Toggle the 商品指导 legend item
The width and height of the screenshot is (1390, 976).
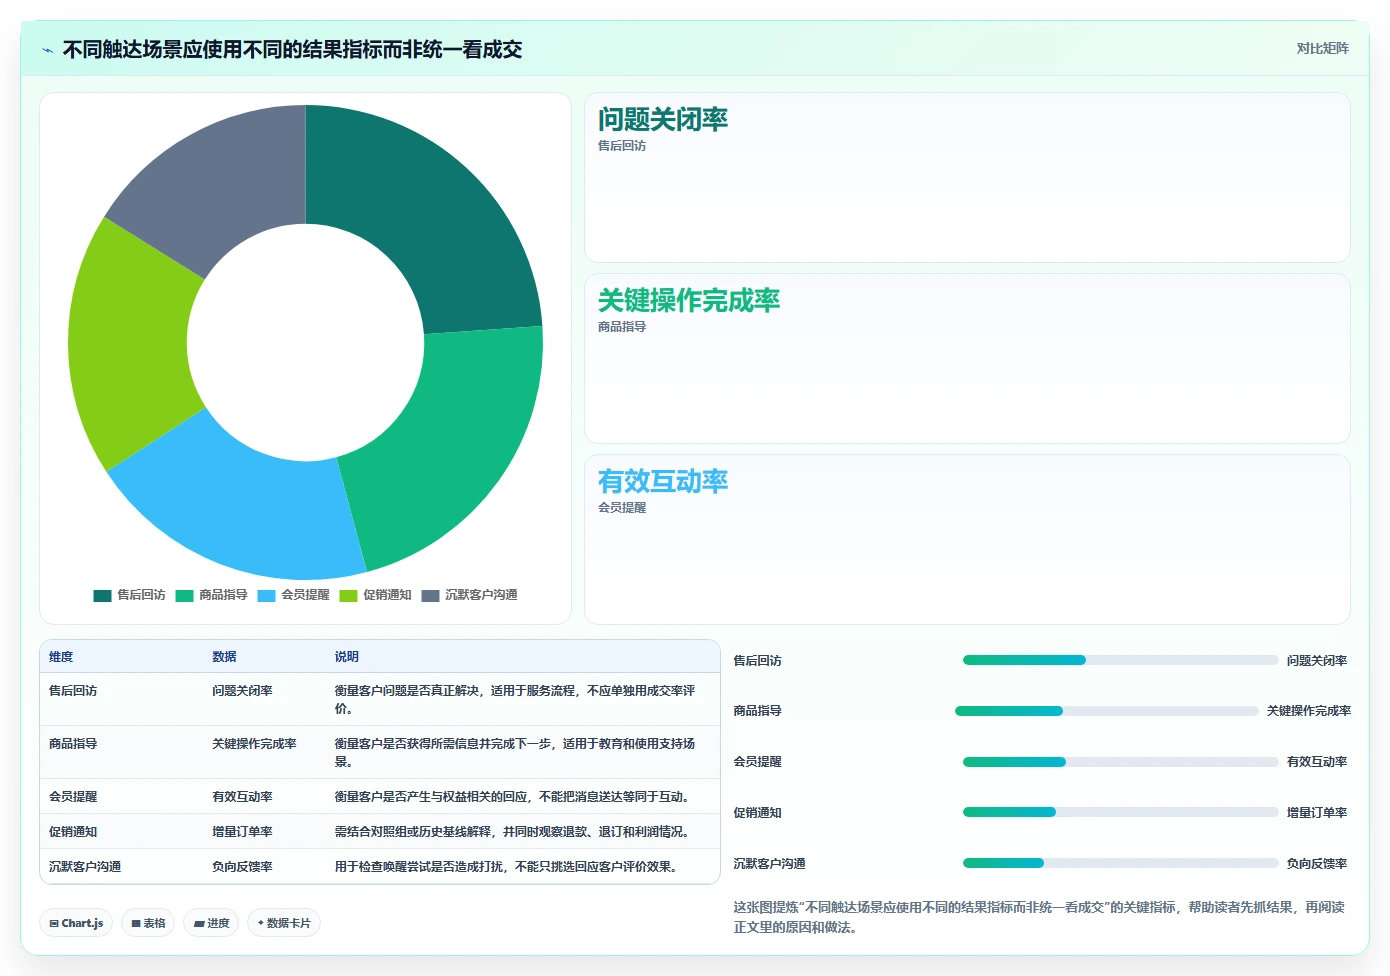click(x=211, y=595)
